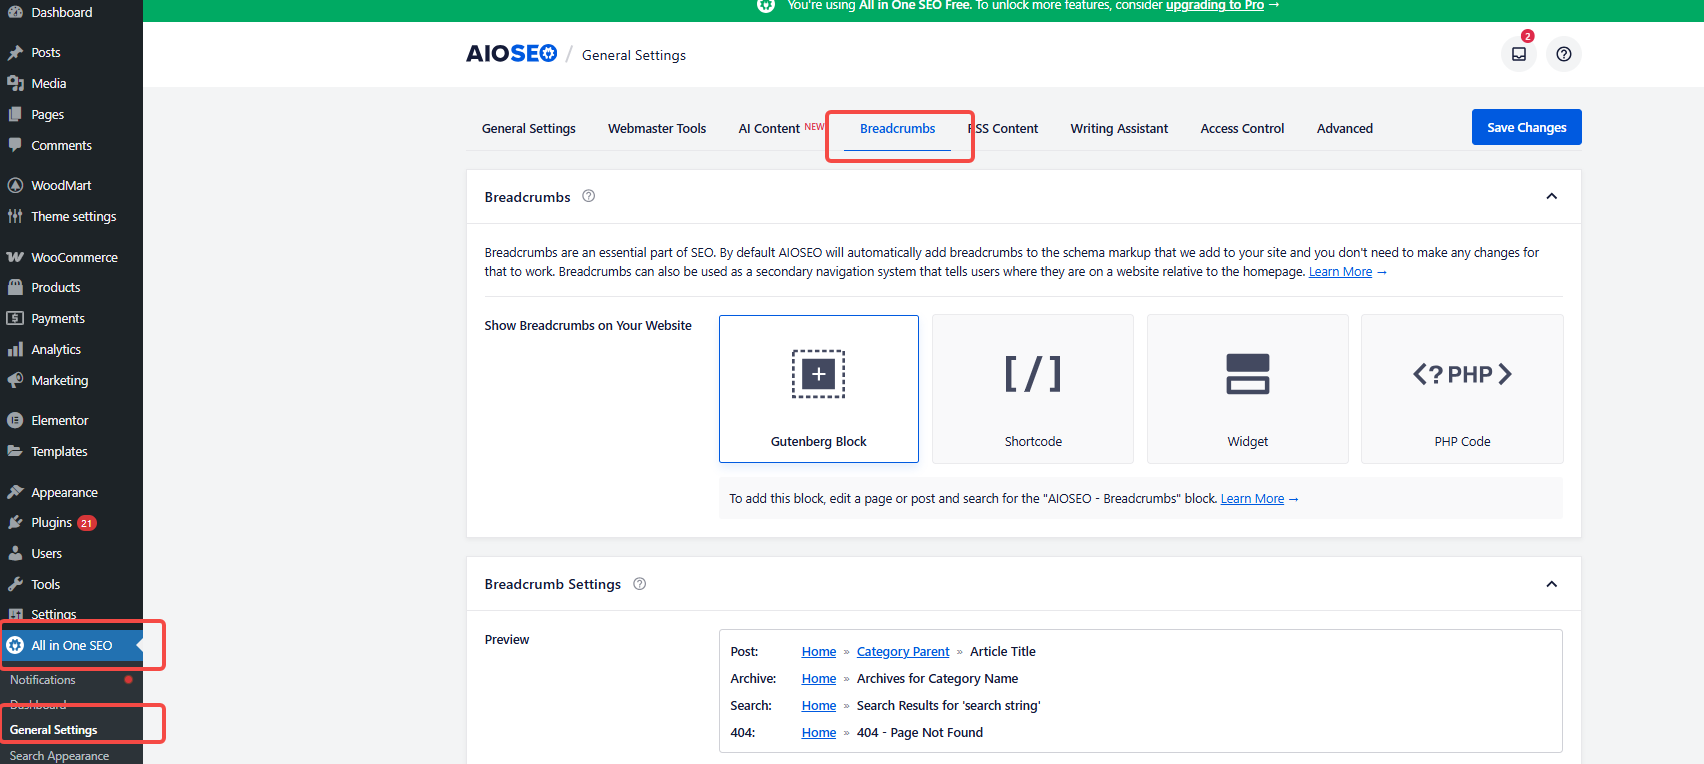The height and width of the screenshot is (764, 1704).
Task: Switch to the Writing Assistant tab
Action: point(1118,128)
